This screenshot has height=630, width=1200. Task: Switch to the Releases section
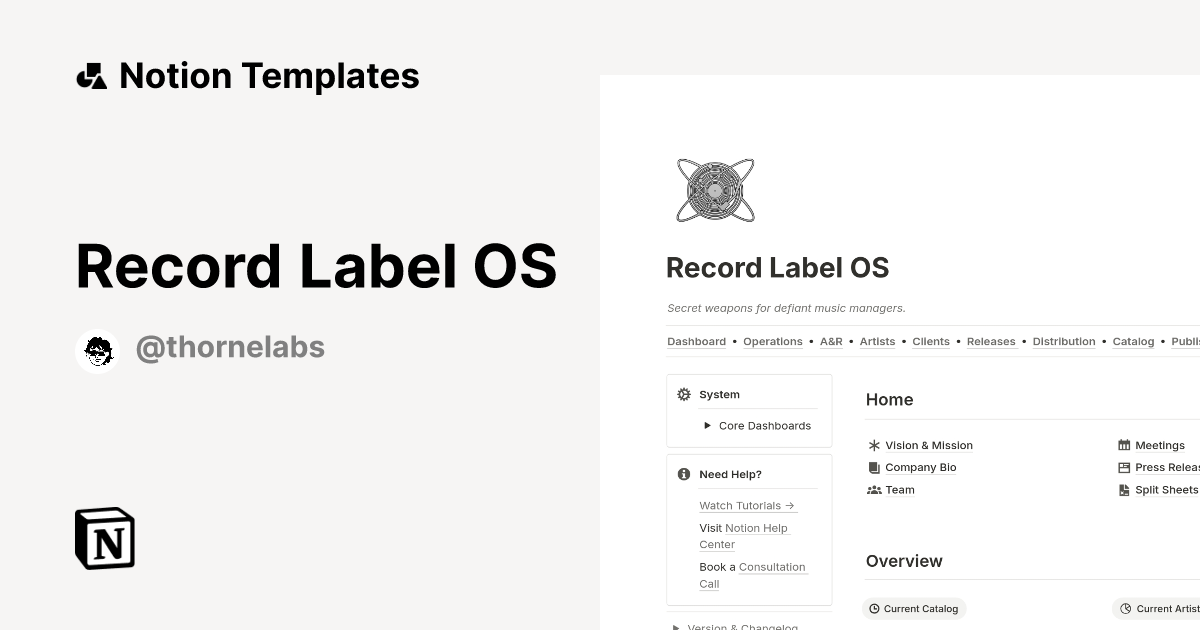pos(991,341)
